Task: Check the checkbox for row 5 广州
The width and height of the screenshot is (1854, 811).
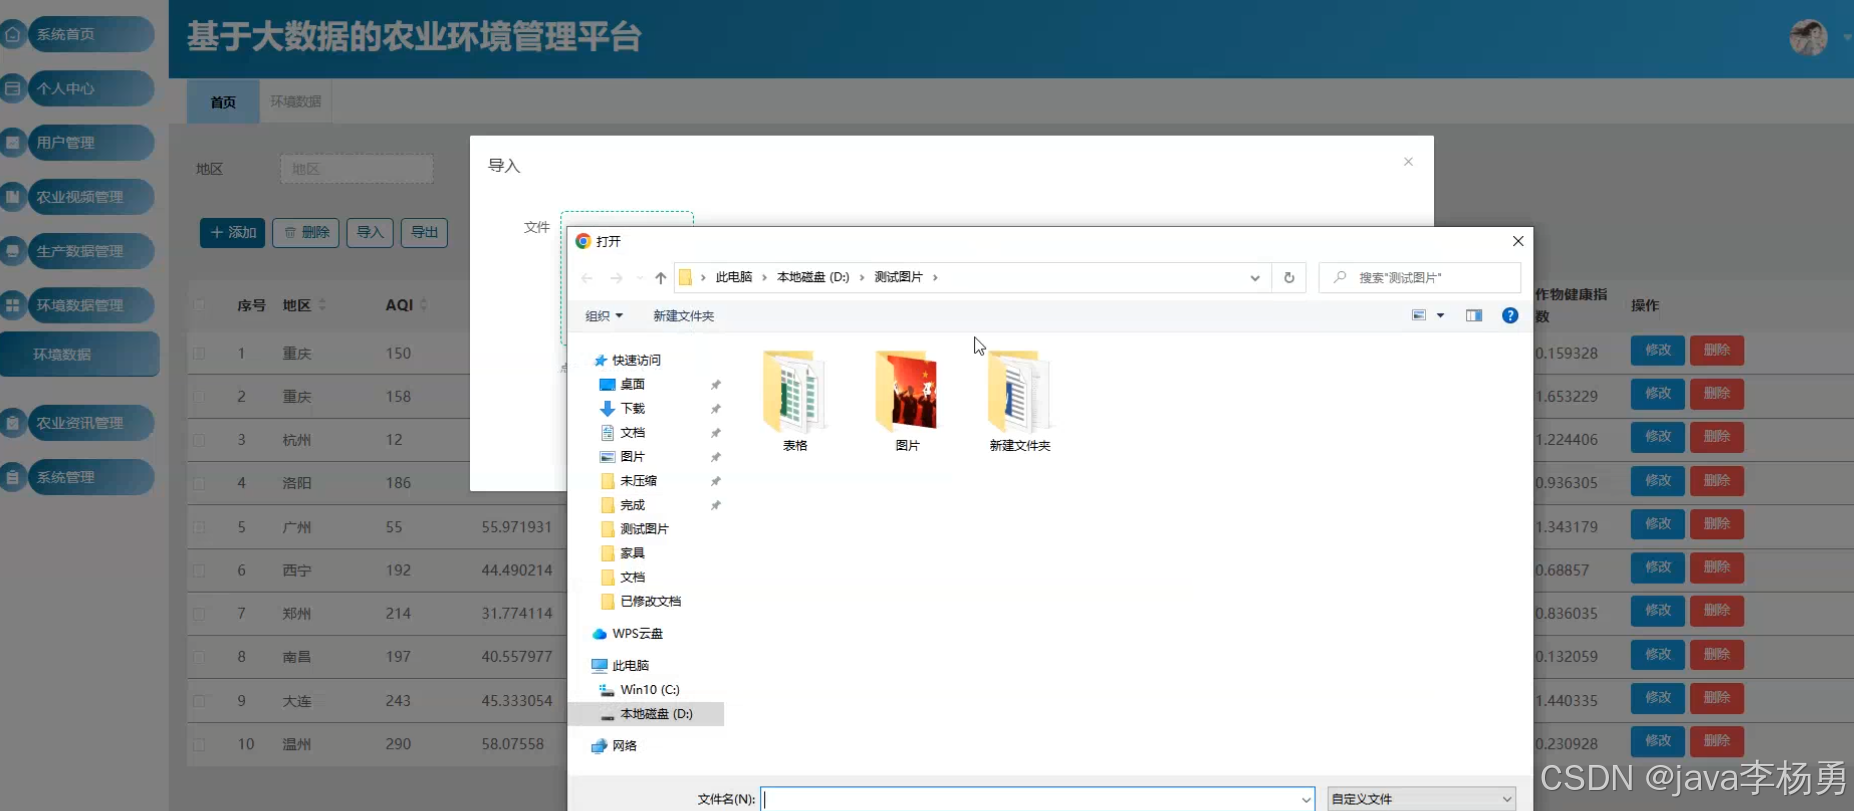Action: coord(199,527)
